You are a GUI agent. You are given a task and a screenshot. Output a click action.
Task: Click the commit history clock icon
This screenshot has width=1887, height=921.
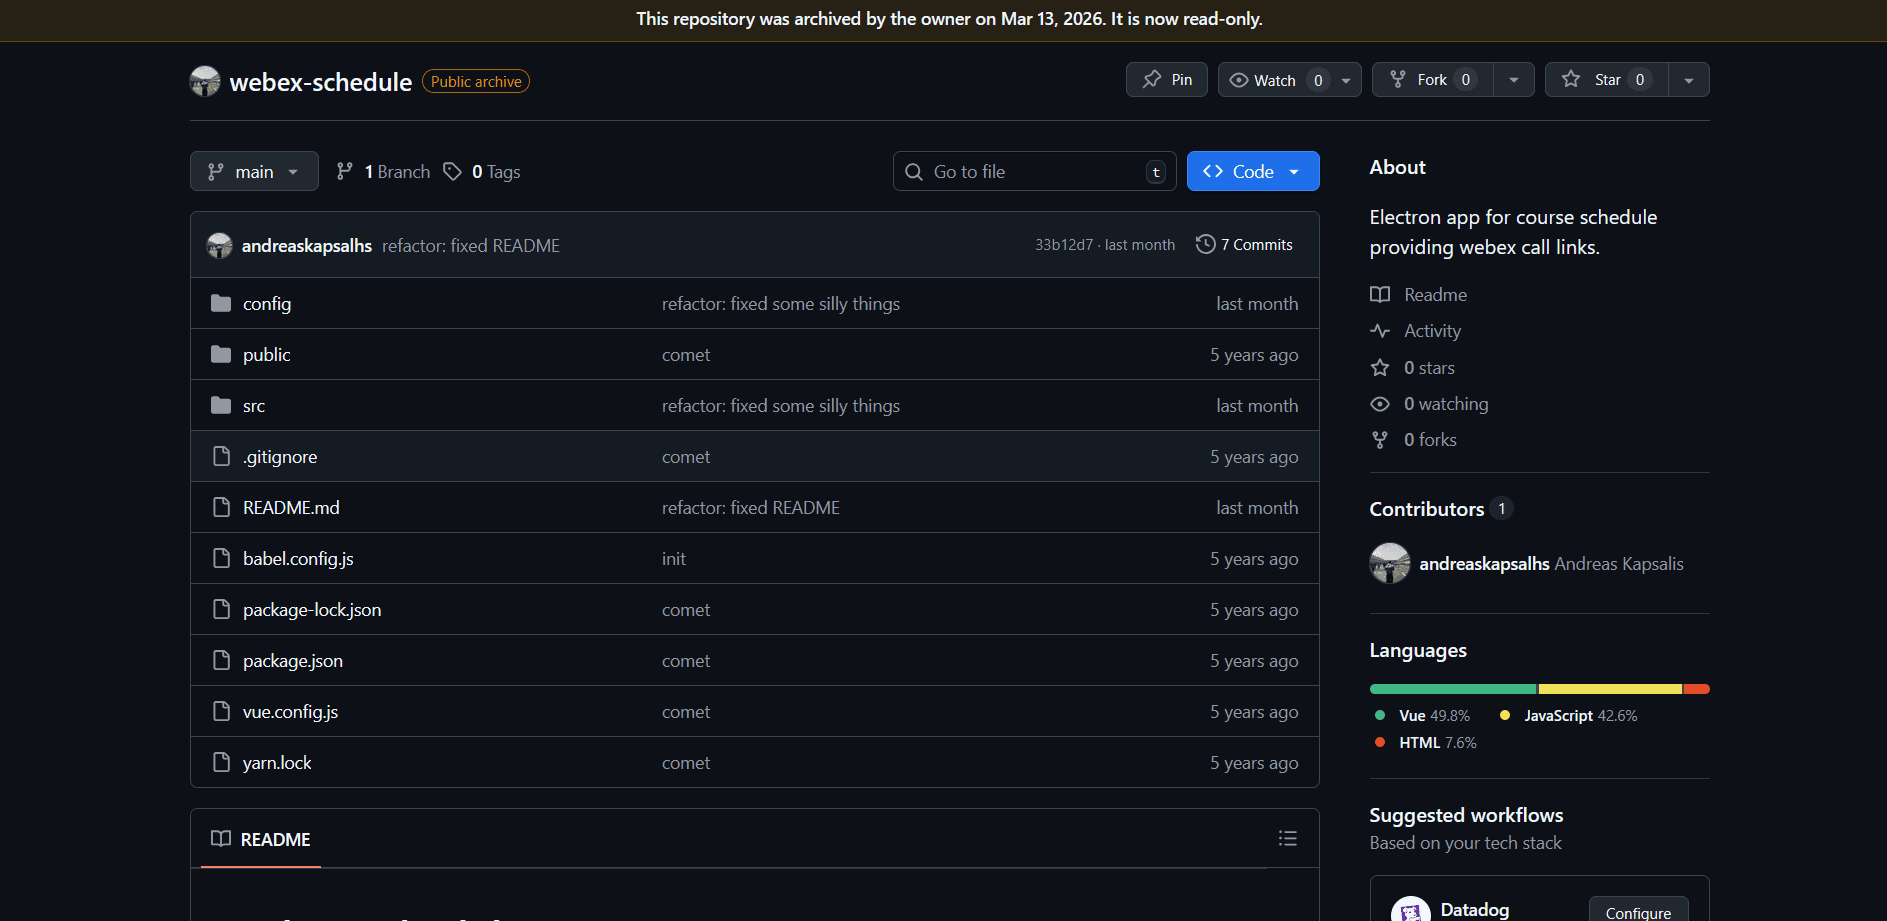click(x=1205, y=245)
